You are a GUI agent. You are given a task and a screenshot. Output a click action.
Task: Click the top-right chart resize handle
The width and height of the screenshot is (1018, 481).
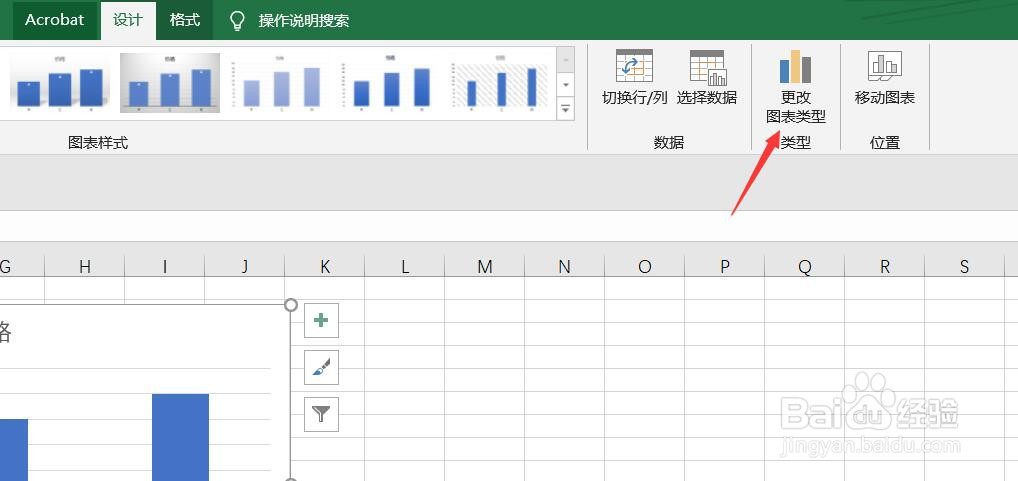(291, 304)
